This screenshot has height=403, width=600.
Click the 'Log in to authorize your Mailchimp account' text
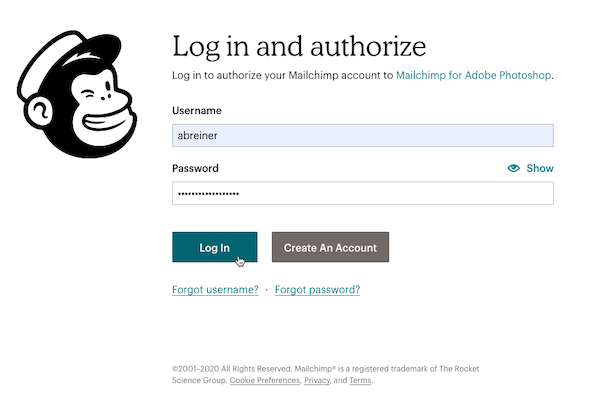coord(283,75)
